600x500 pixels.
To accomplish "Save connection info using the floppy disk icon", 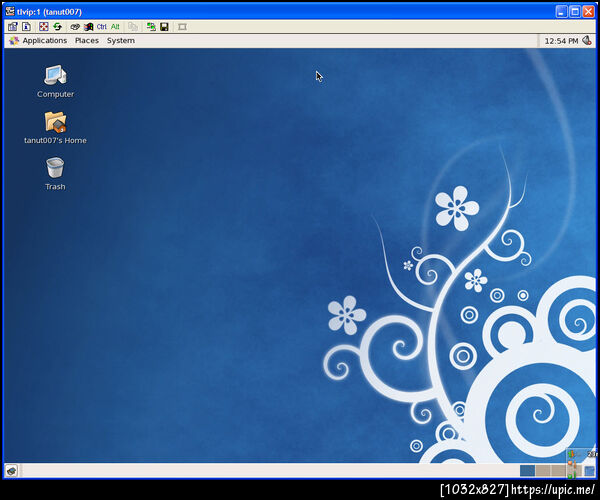I will [x=165, y=27].
